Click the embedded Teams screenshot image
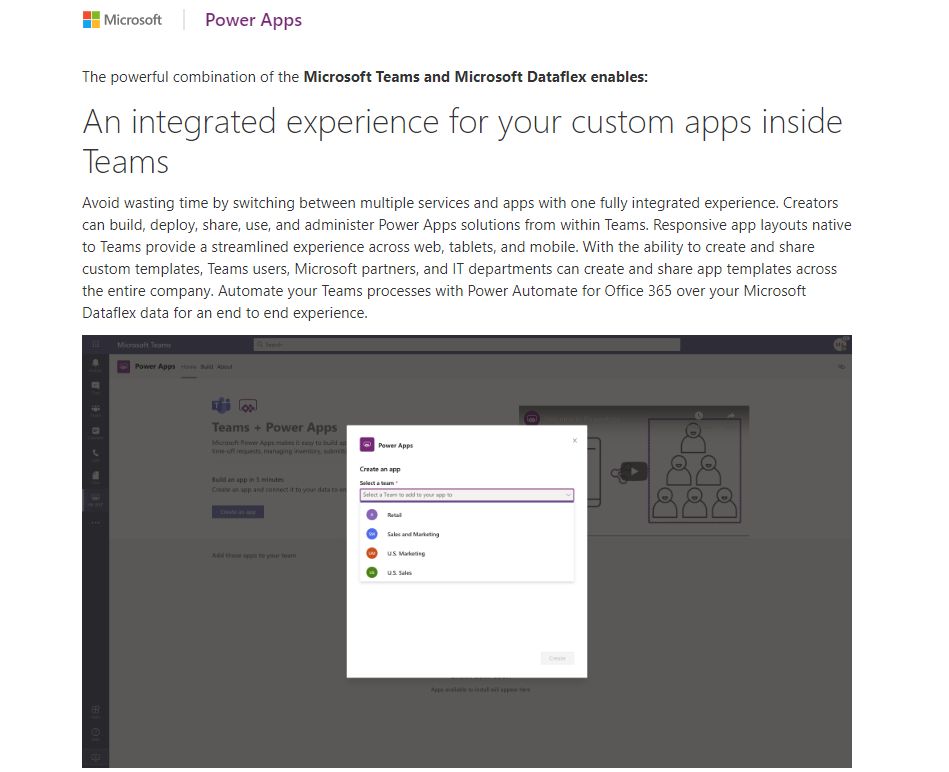The height and width of the screenshot is (772, 949). pos(467,551)
